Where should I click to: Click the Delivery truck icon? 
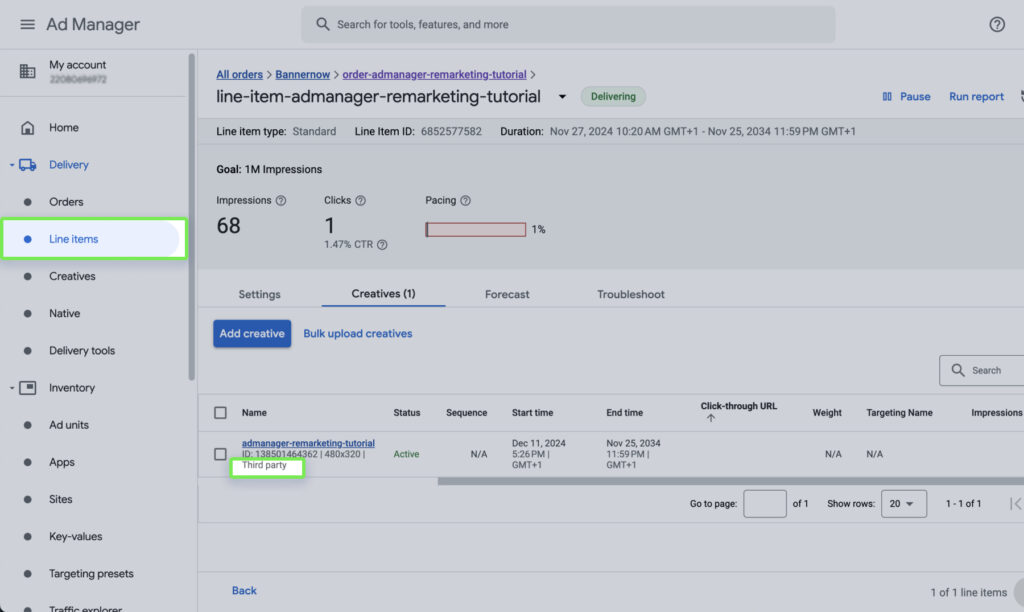point(27,165)
